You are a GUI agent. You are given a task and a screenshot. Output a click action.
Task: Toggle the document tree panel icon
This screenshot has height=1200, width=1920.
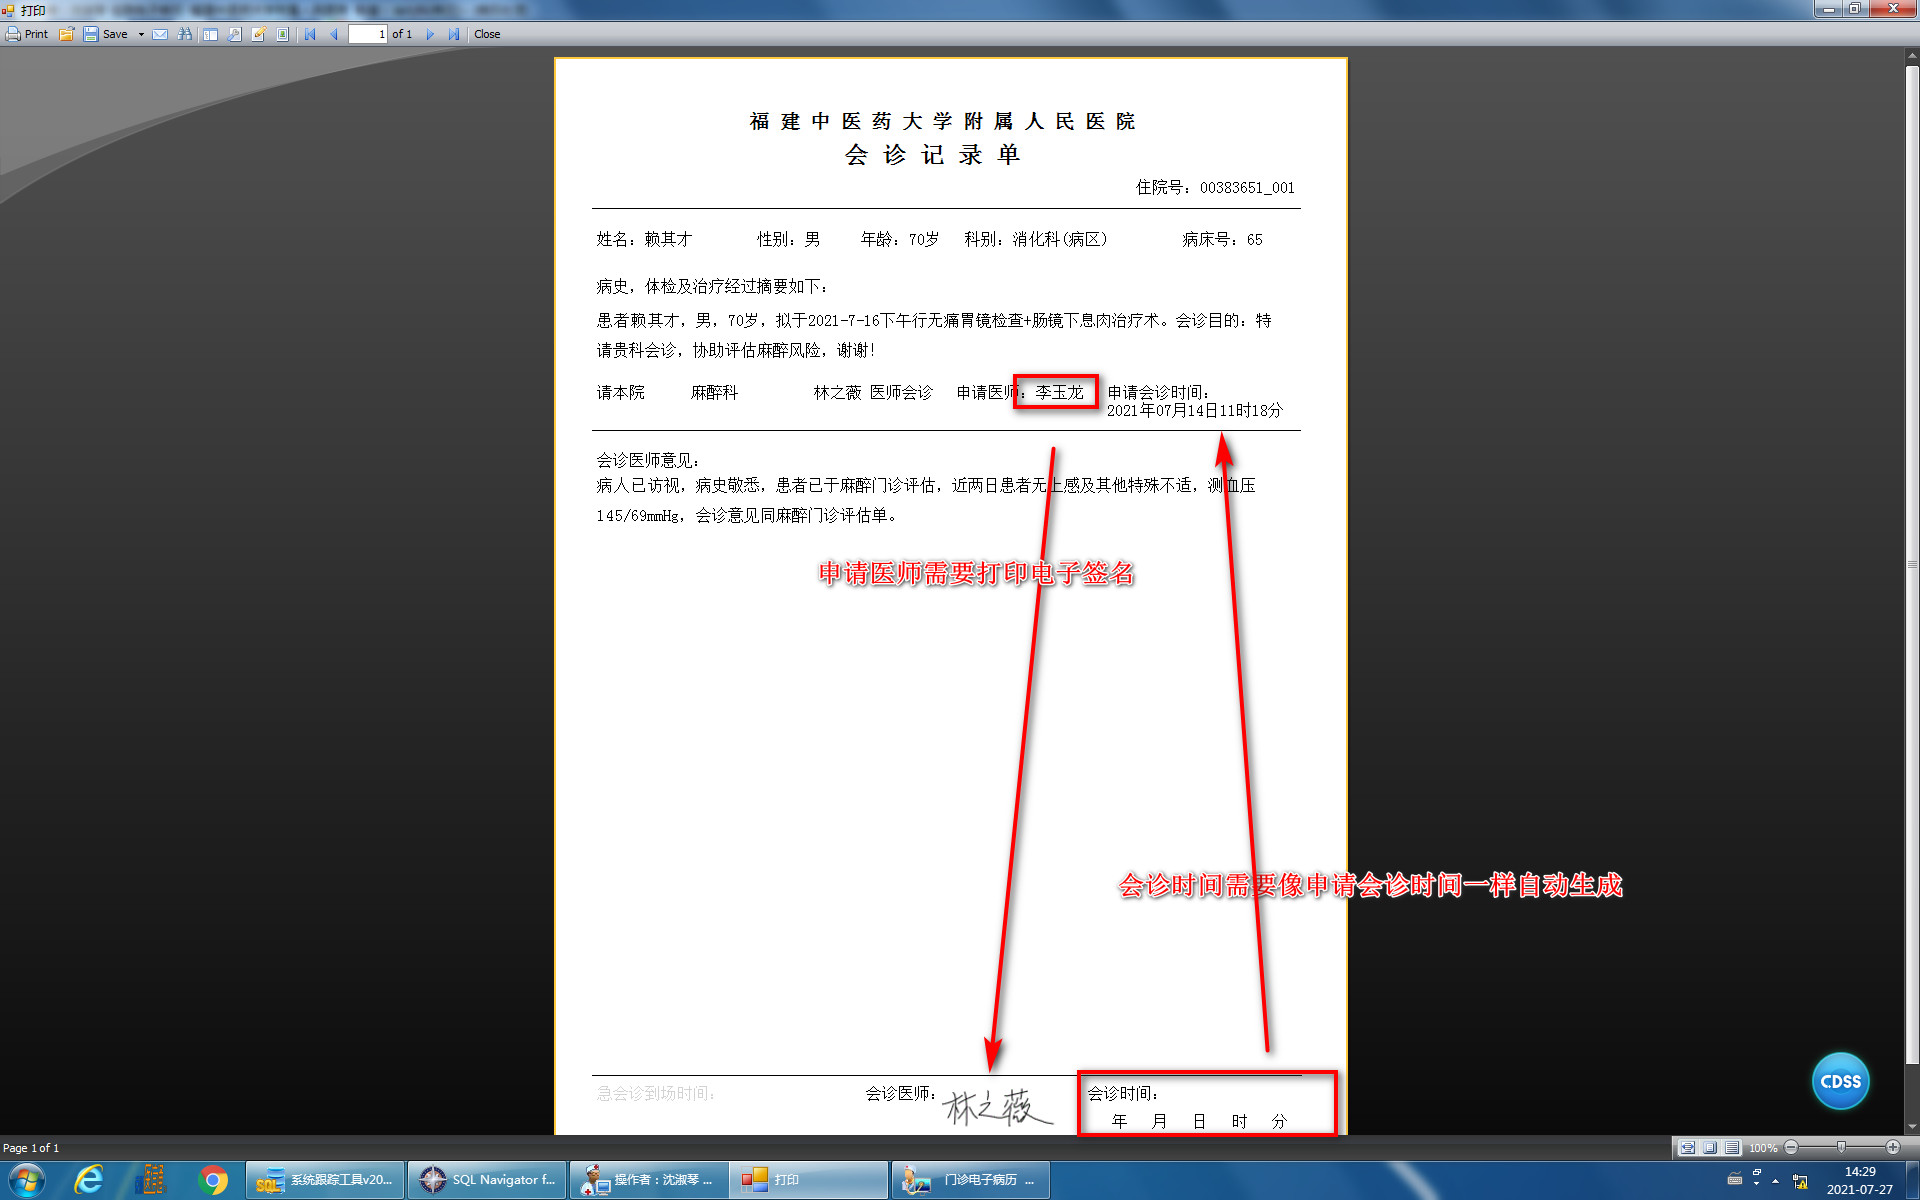pos(210,34)
